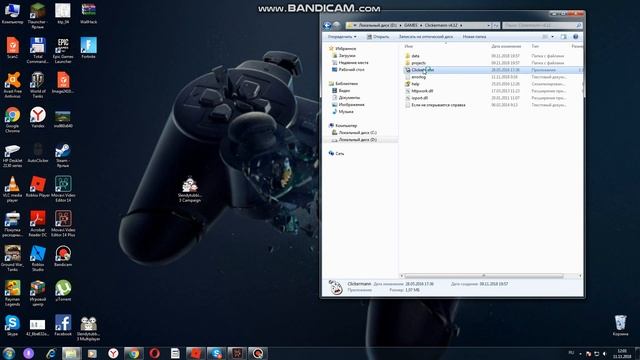Select the Epic Games Launcher desktop icon

tap(63, 50)
